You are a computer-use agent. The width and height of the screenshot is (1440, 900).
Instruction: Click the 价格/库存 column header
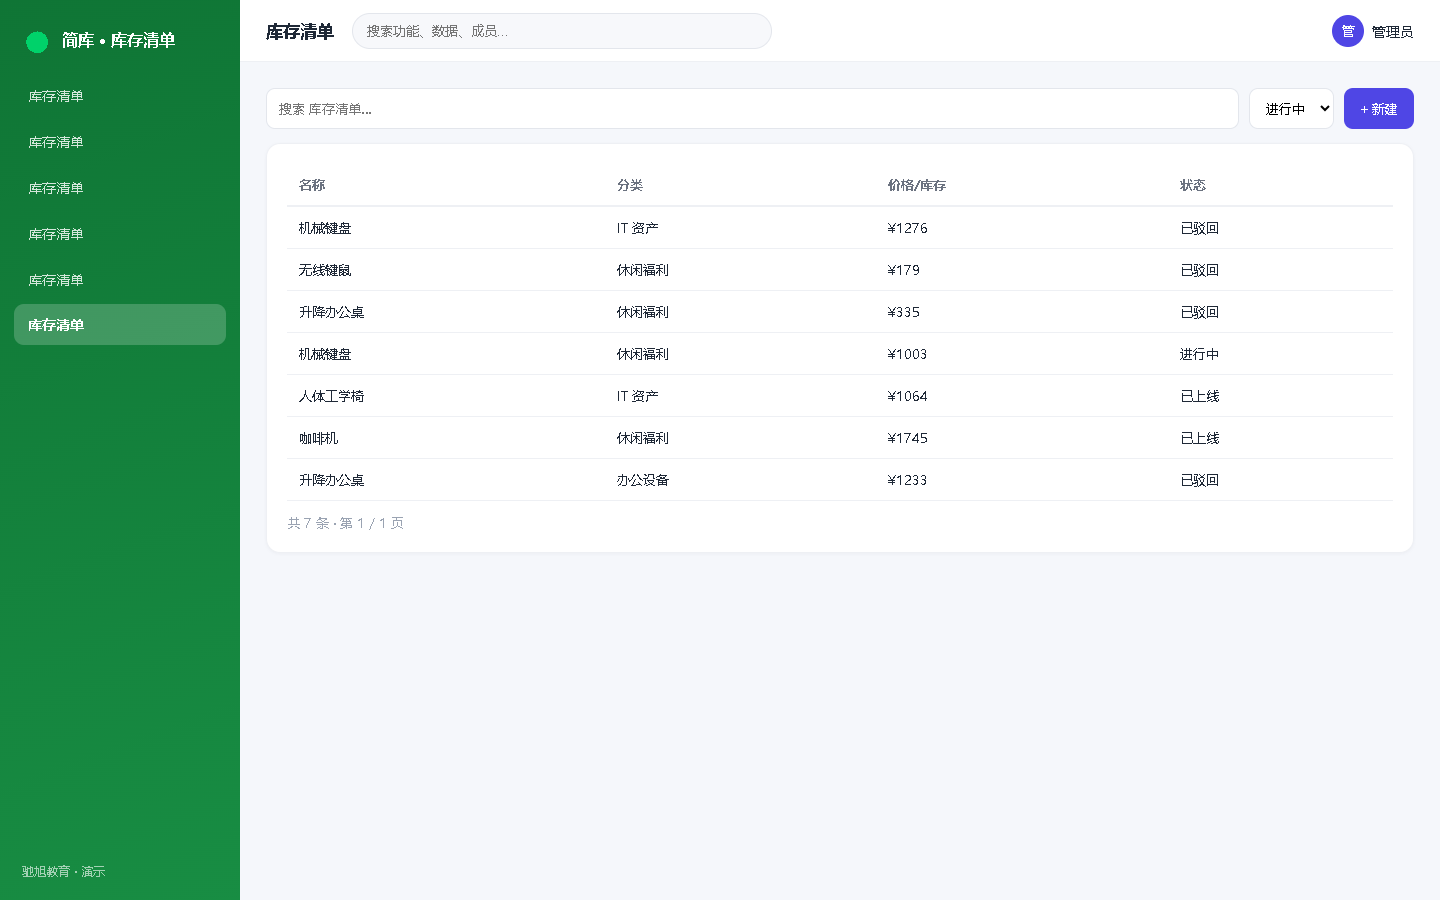(x=917, y=185)
